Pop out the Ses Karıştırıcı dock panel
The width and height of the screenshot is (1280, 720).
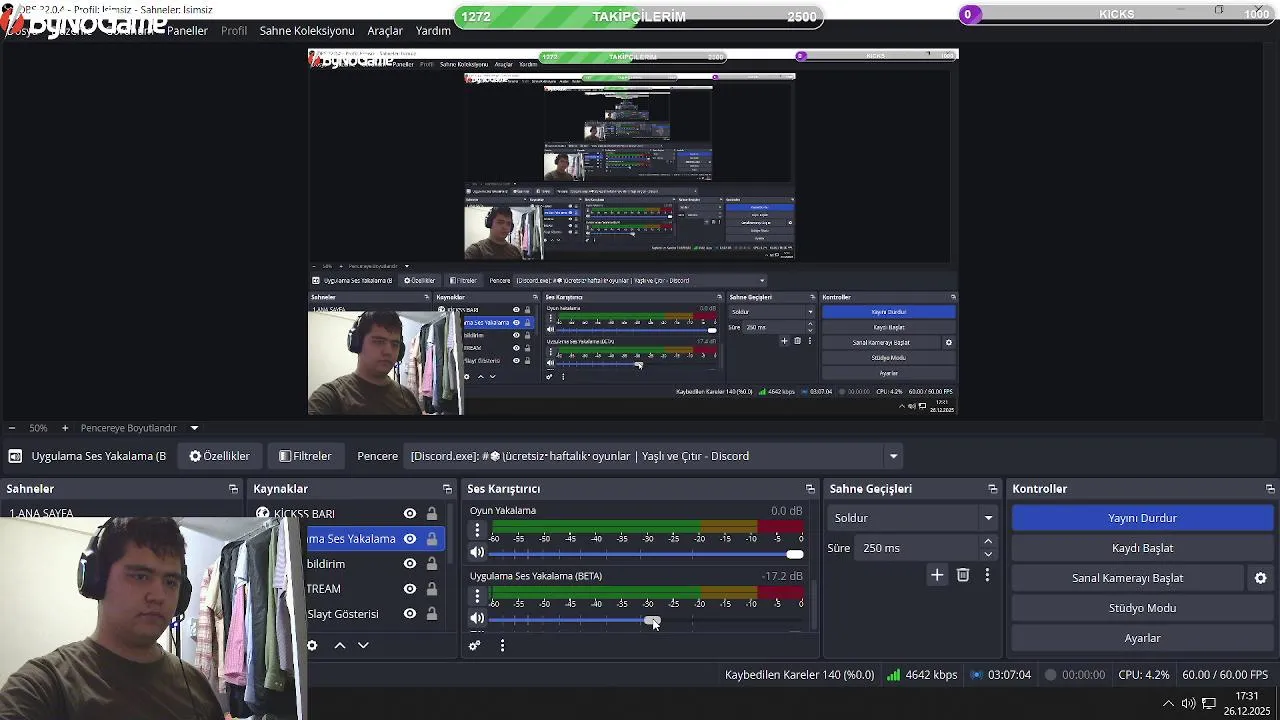pyautogui.click(x=810, y=489)
